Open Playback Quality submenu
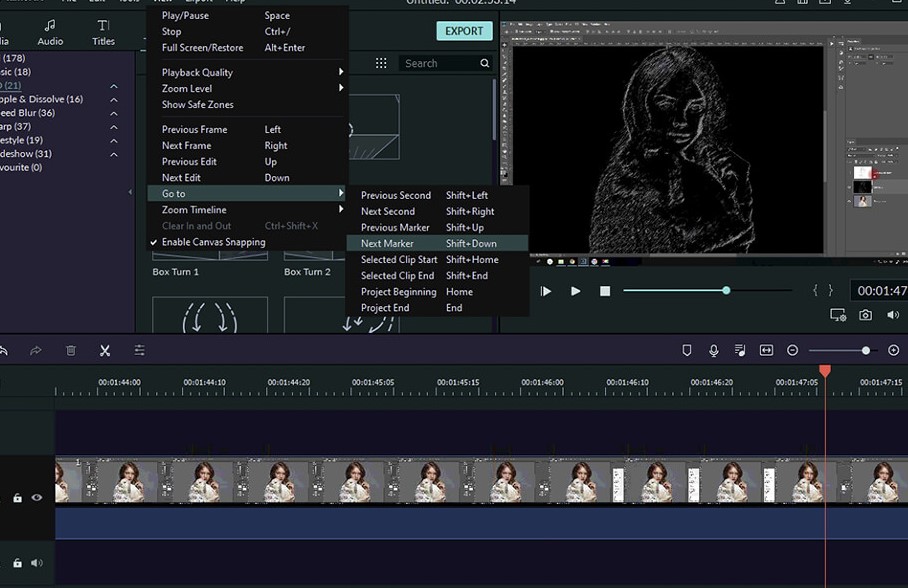 coord(247,72)
